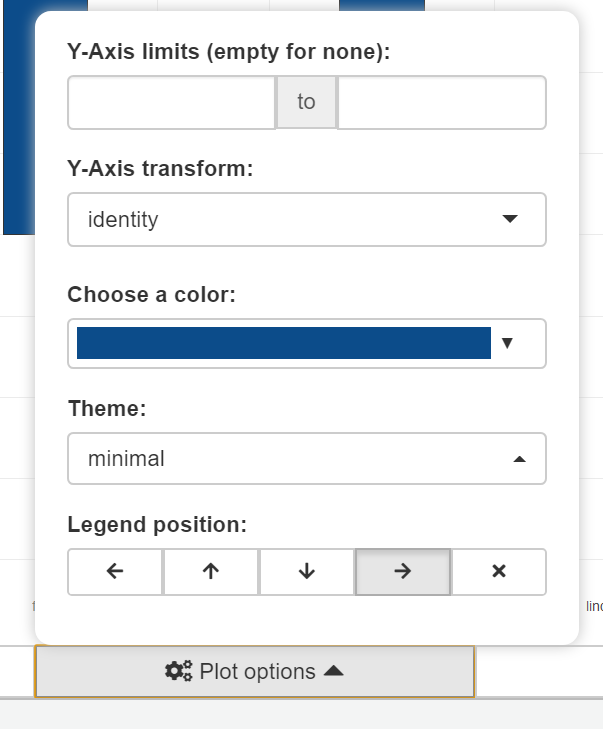Click the "Choose a color:" label

pyautogui.click(x=151, y=295)
